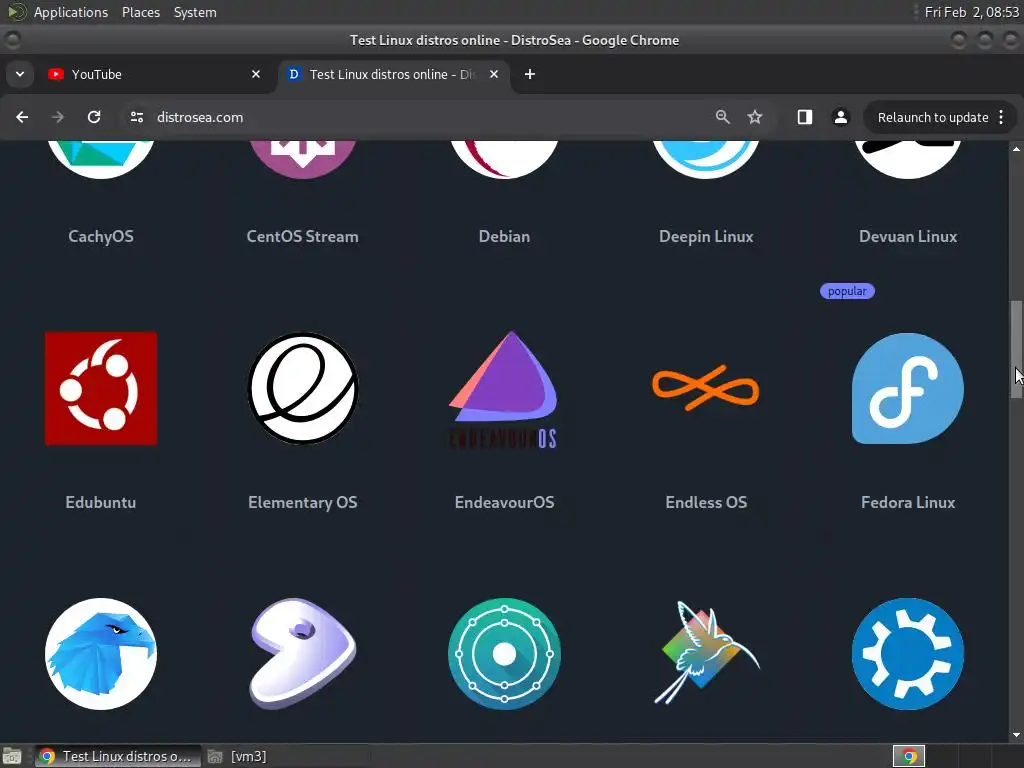This screenshot has height=768, width=1024.
Task: Click the CachyOS name link
Action: (x=101, y=236)
